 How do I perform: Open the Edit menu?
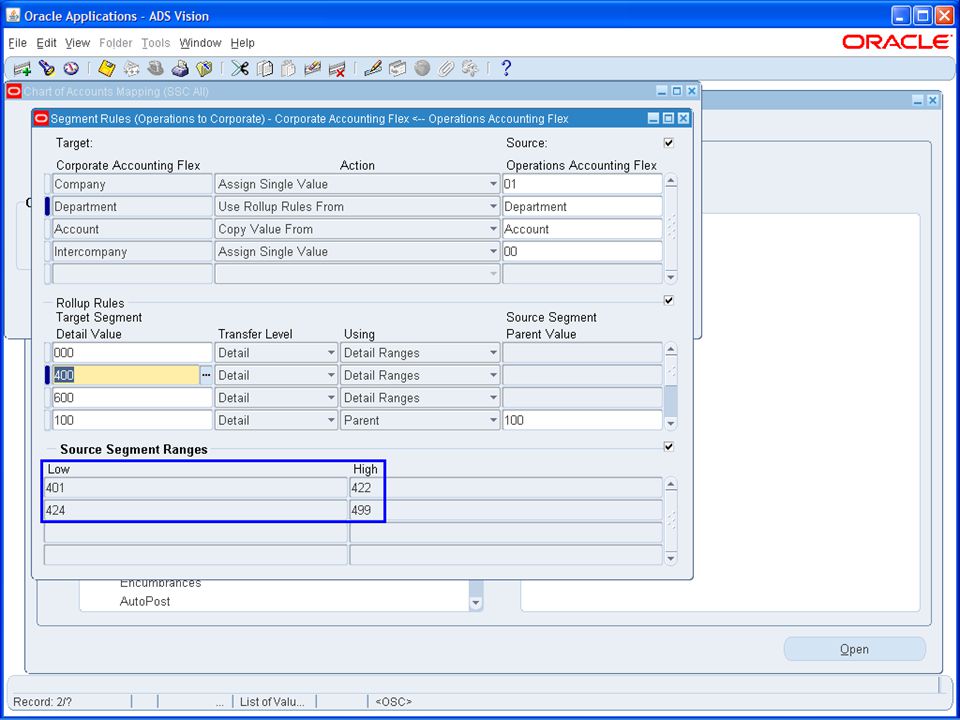(47, 43)
